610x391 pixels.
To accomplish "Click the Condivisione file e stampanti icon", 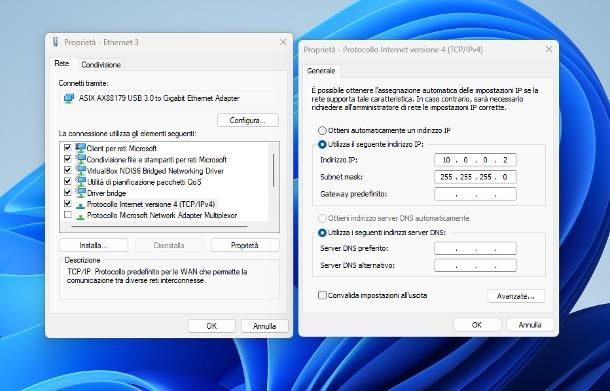I will (x=81, y=159).
